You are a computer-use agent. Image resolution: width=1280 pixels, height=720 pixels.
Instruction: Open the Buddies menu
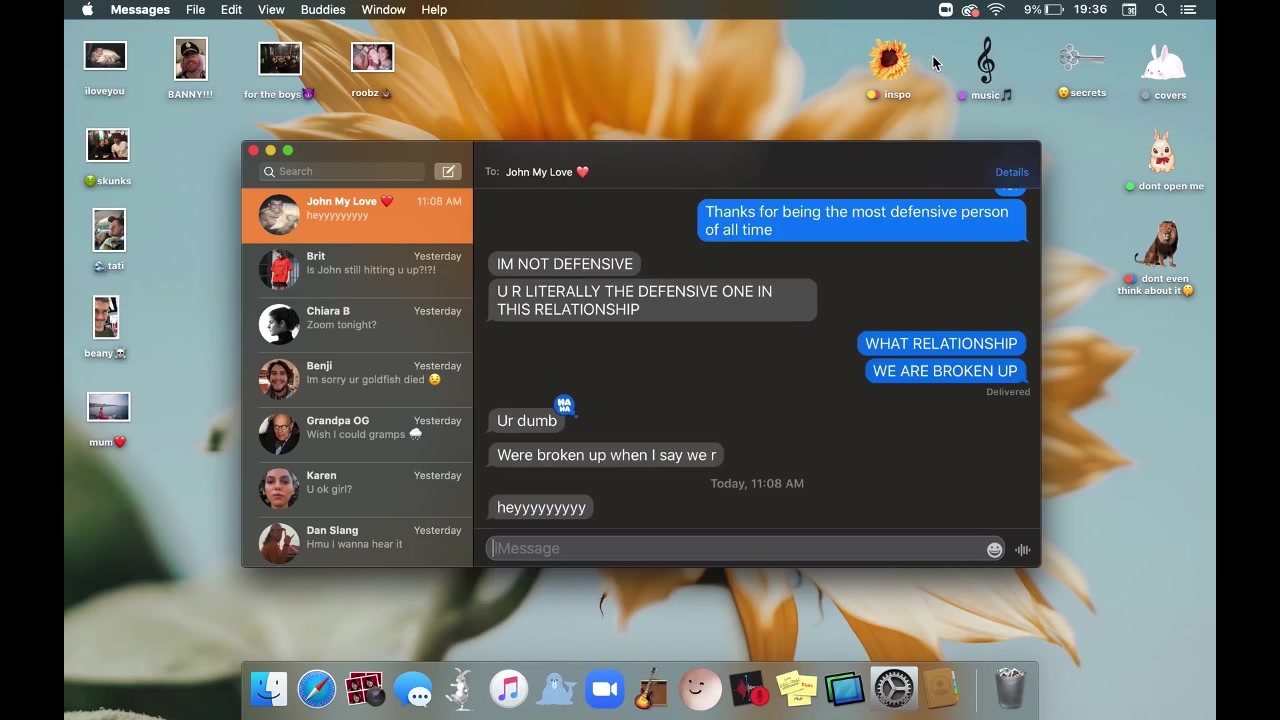click(323, 10)
